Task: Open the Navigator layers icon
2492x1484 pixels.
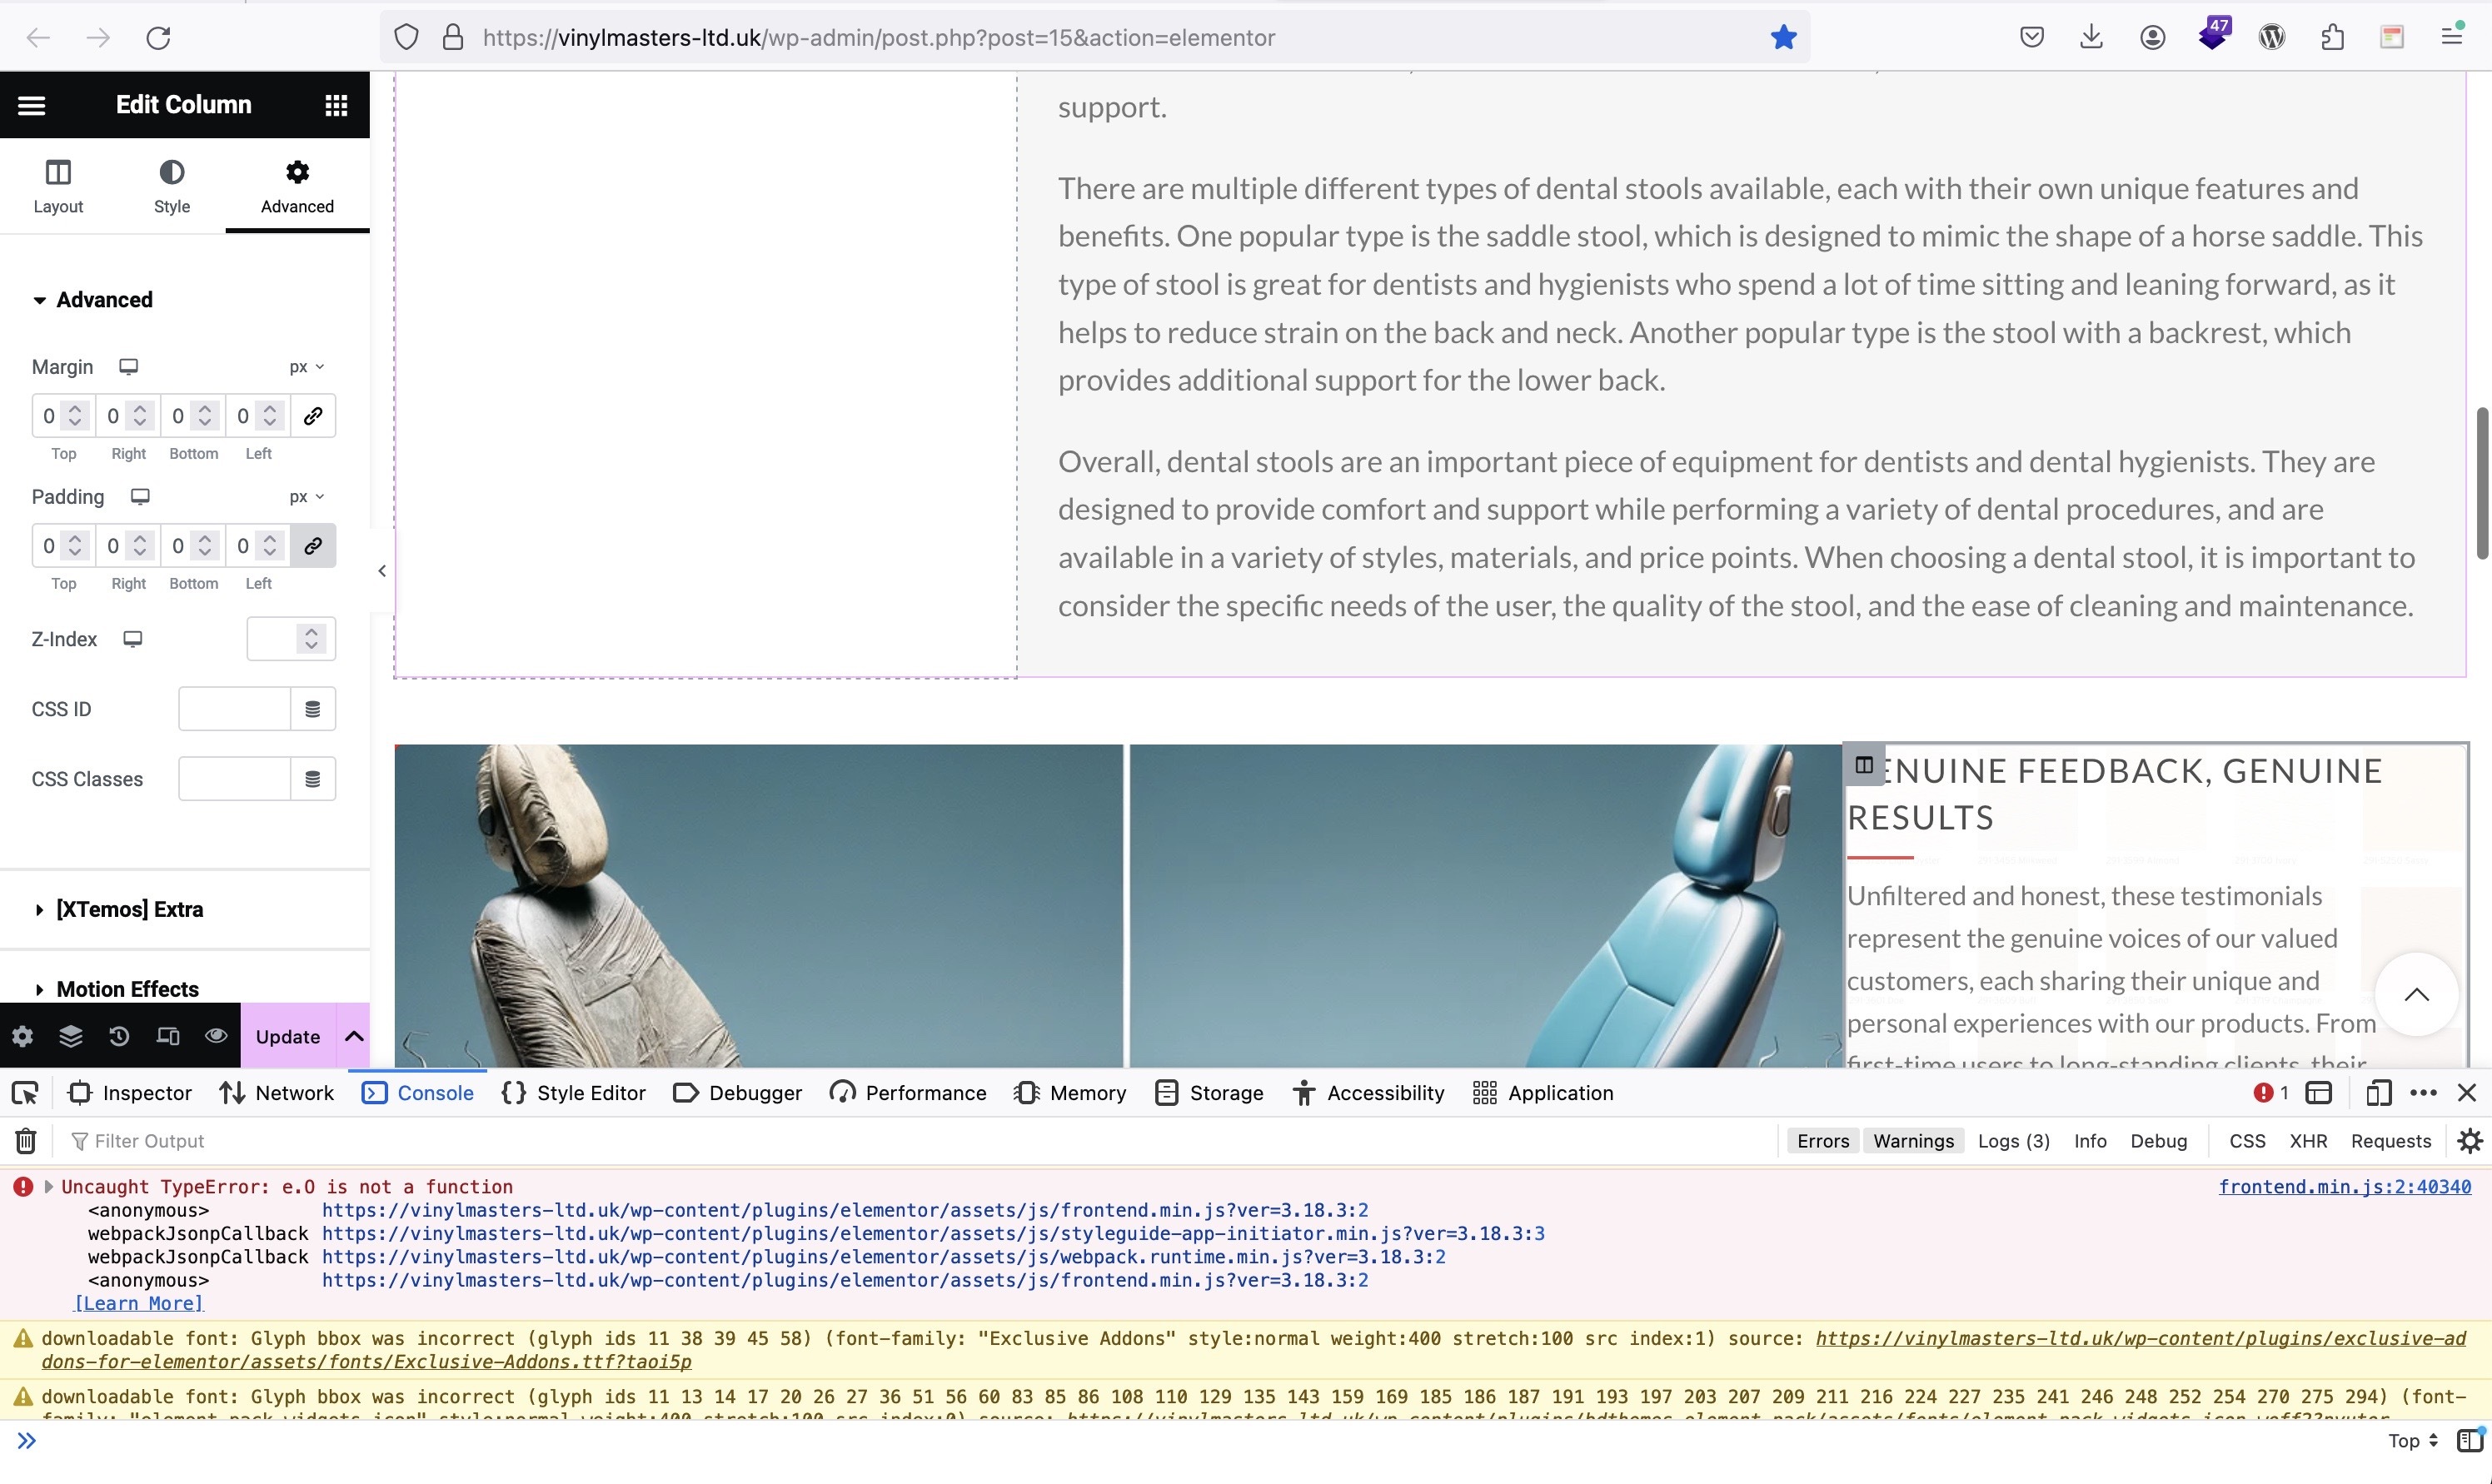Action: pyautogui.click(x=70, y=1036)
